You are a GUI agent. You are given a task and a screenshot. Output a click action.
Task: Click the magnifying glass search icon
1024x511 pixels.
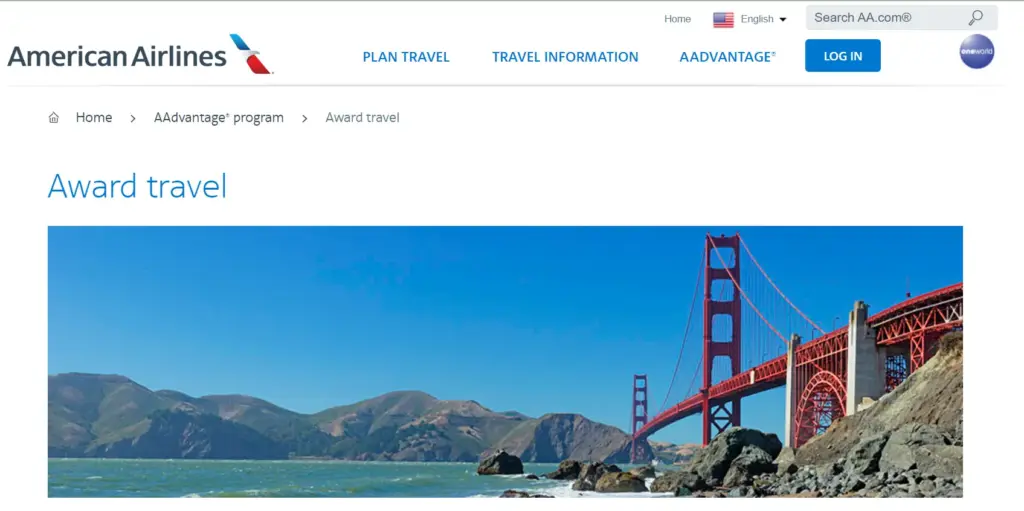(976, 18)
